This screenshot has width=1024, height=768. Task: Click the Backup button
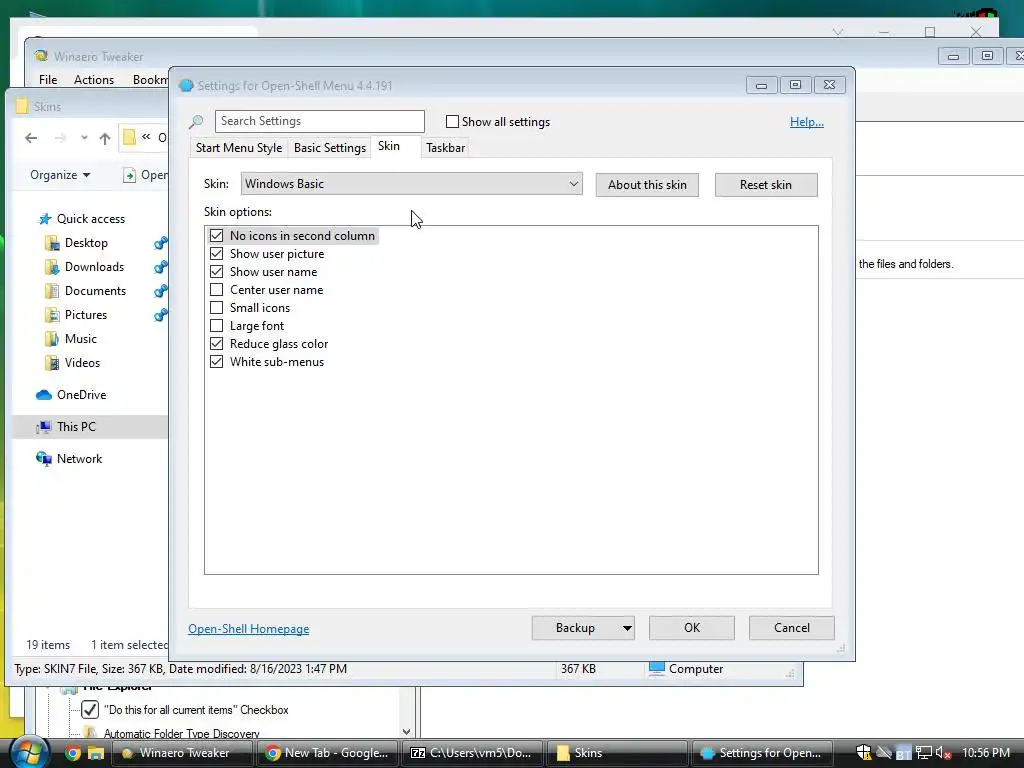(575, 628)
